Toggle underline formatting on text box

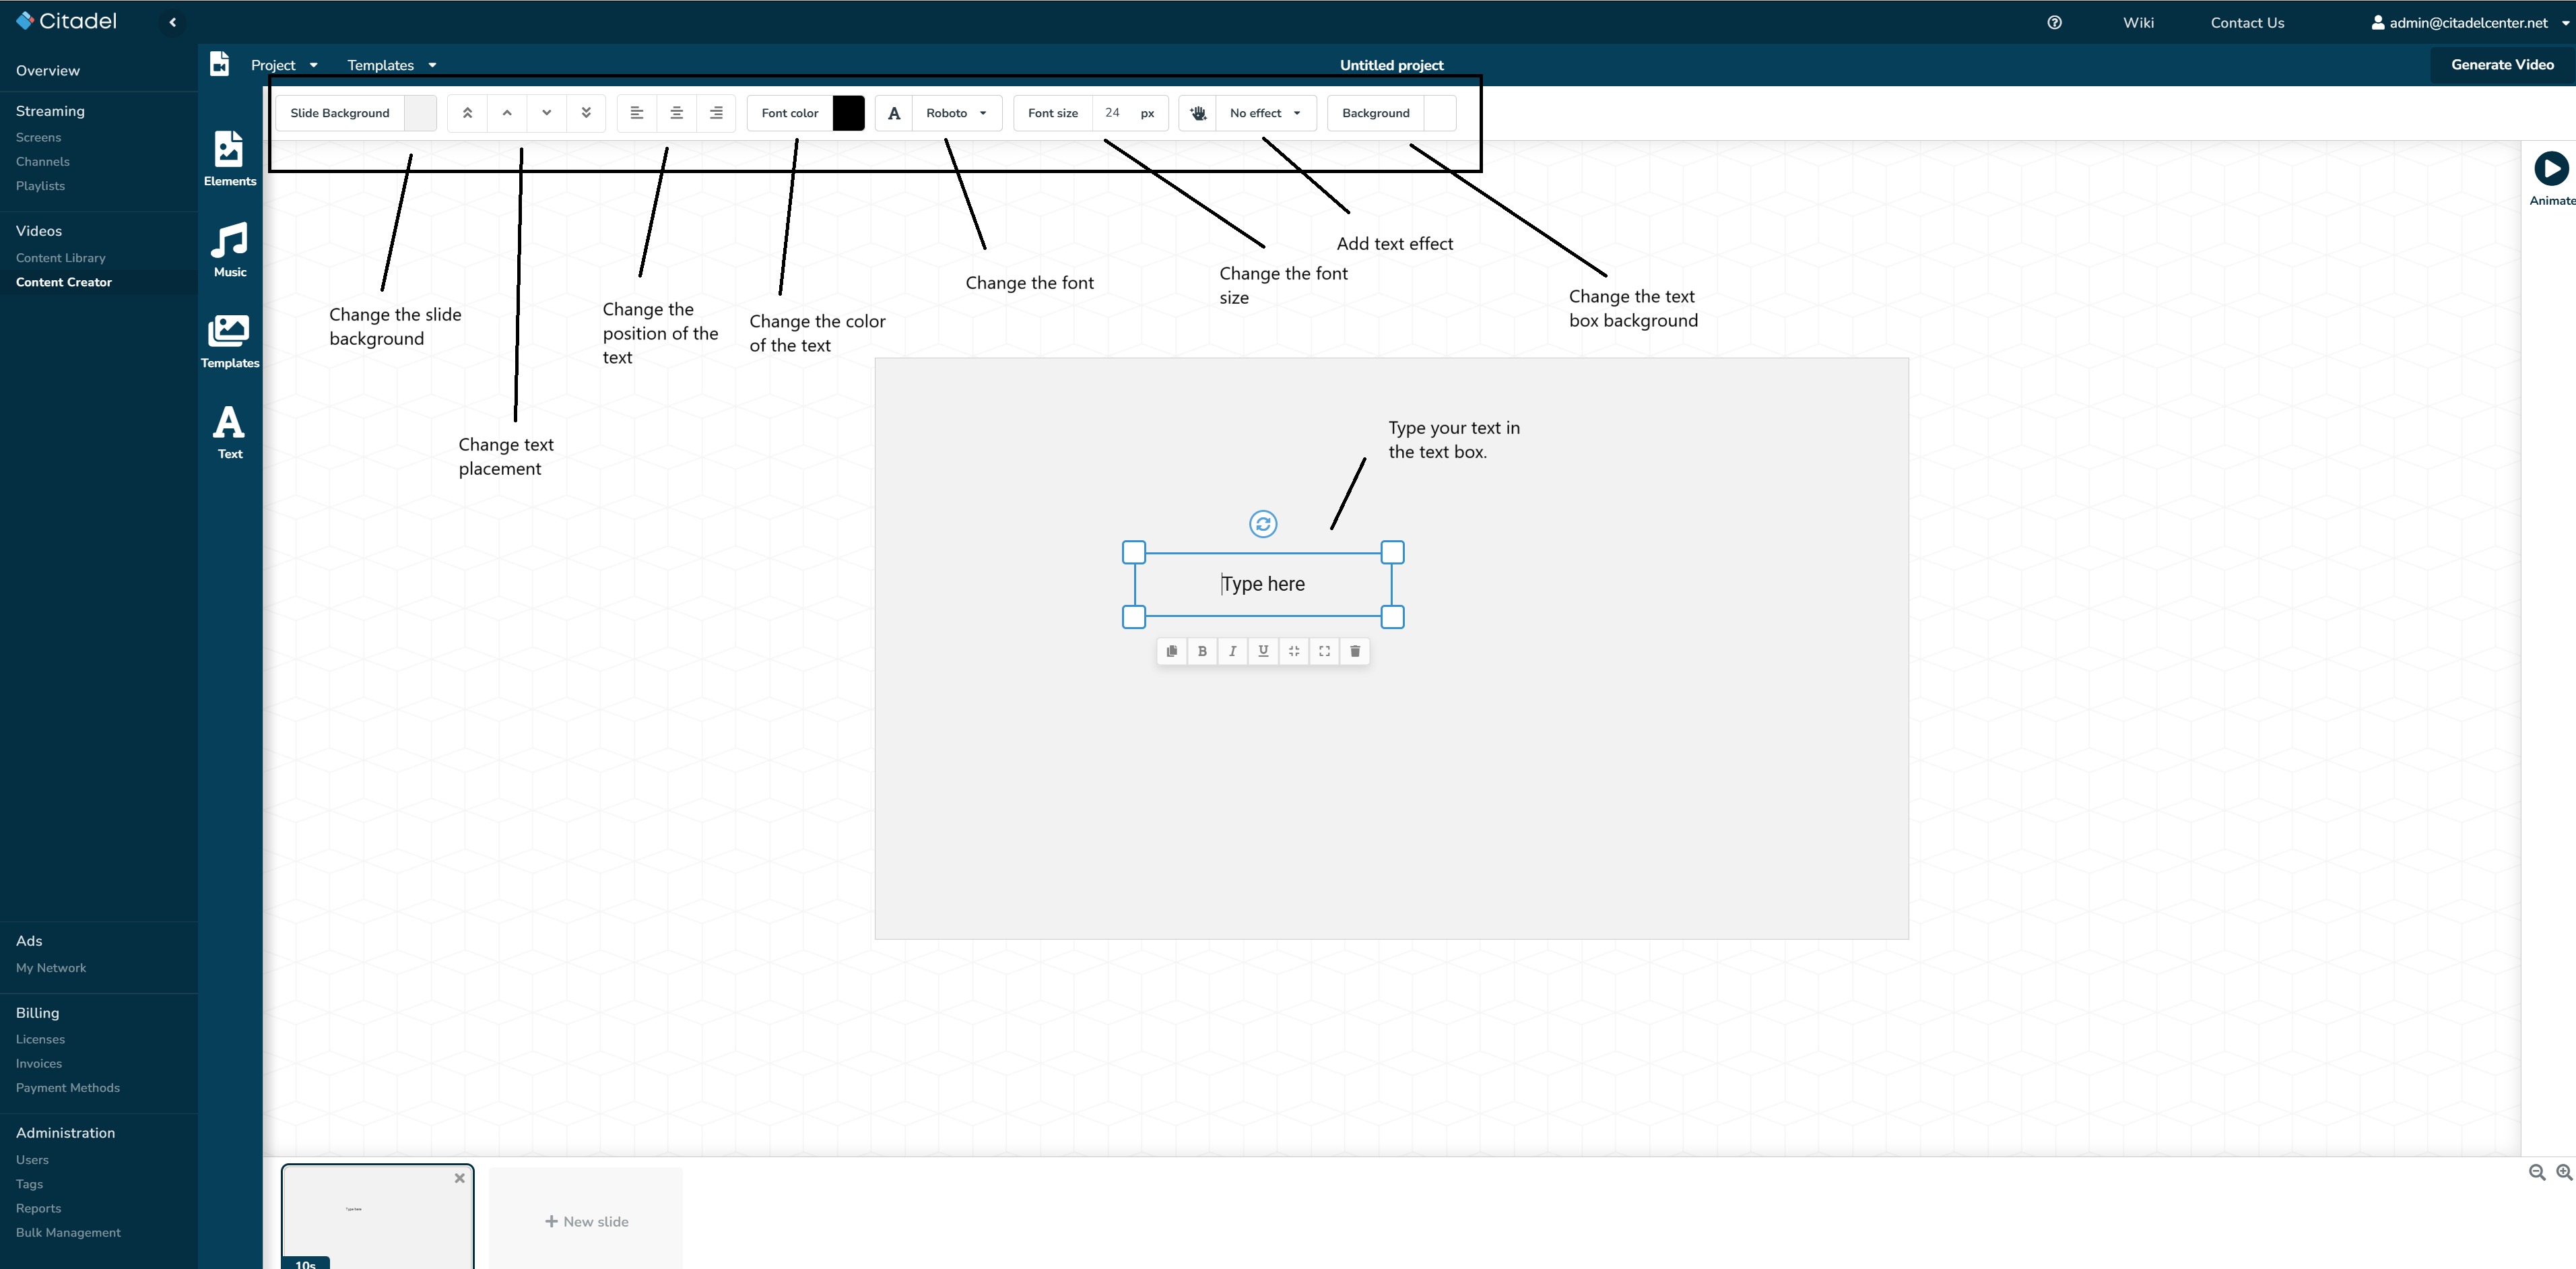pos(1263,651)
